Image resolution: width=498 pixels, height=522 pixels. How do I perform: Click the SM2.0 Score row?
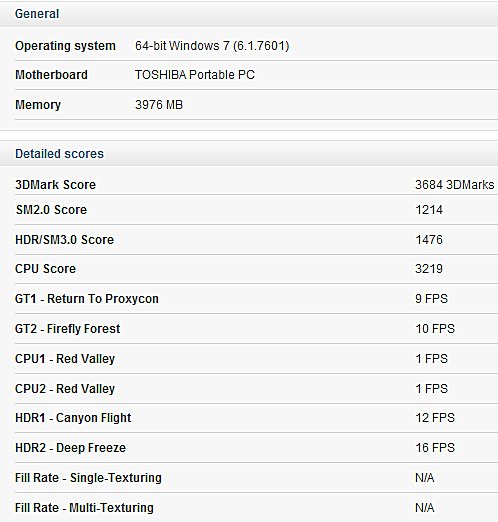[x=256, y=210]
